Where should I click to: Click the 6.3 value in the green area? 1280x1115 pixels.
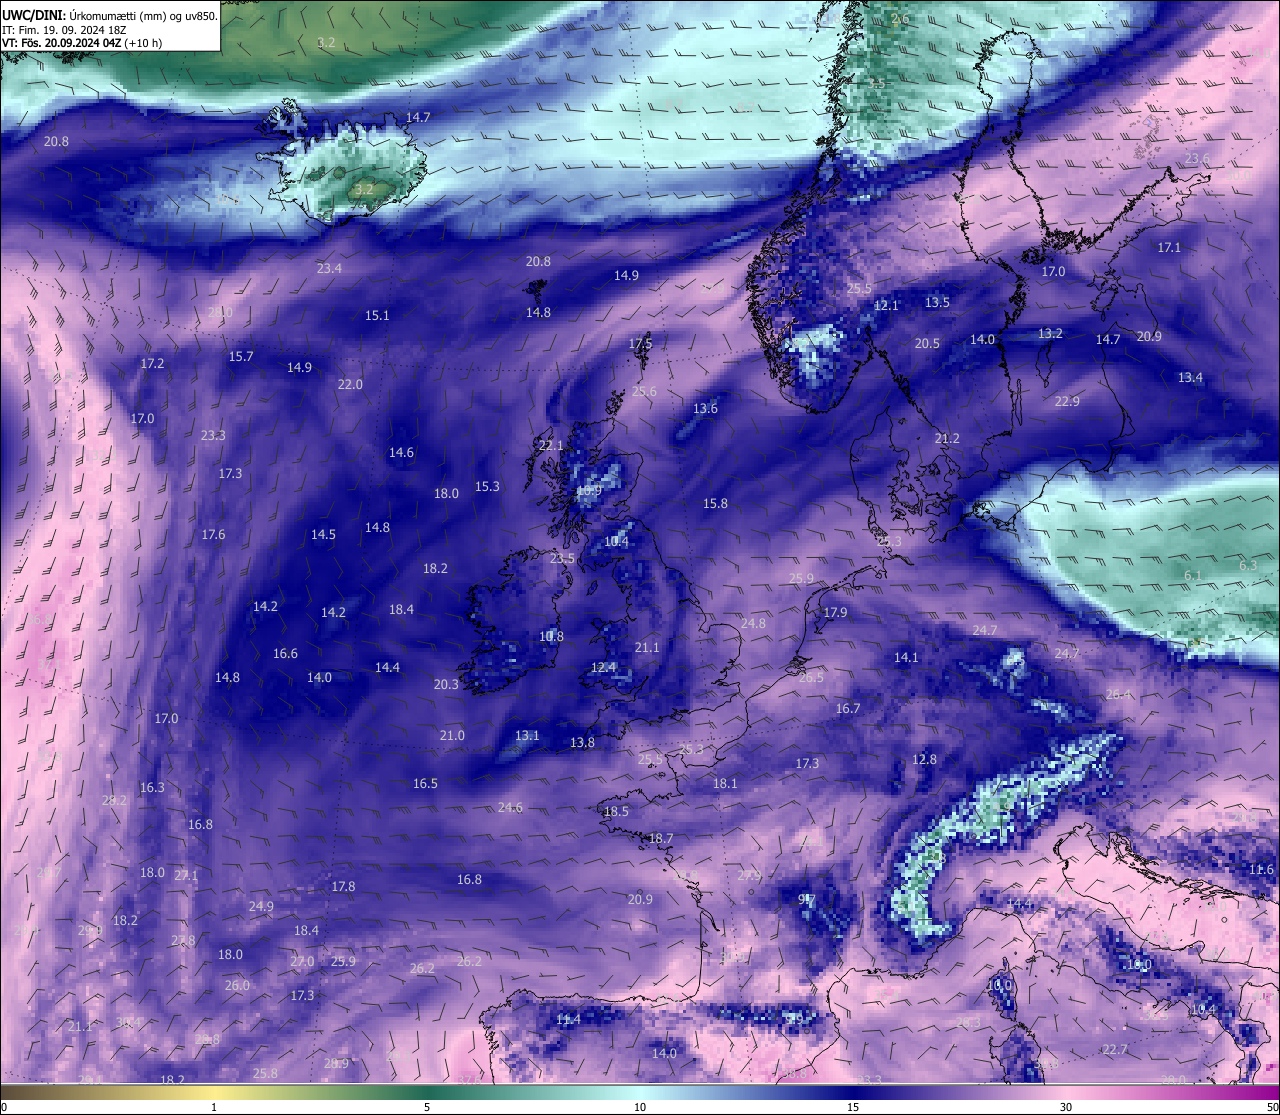(x=1248, y=565)
